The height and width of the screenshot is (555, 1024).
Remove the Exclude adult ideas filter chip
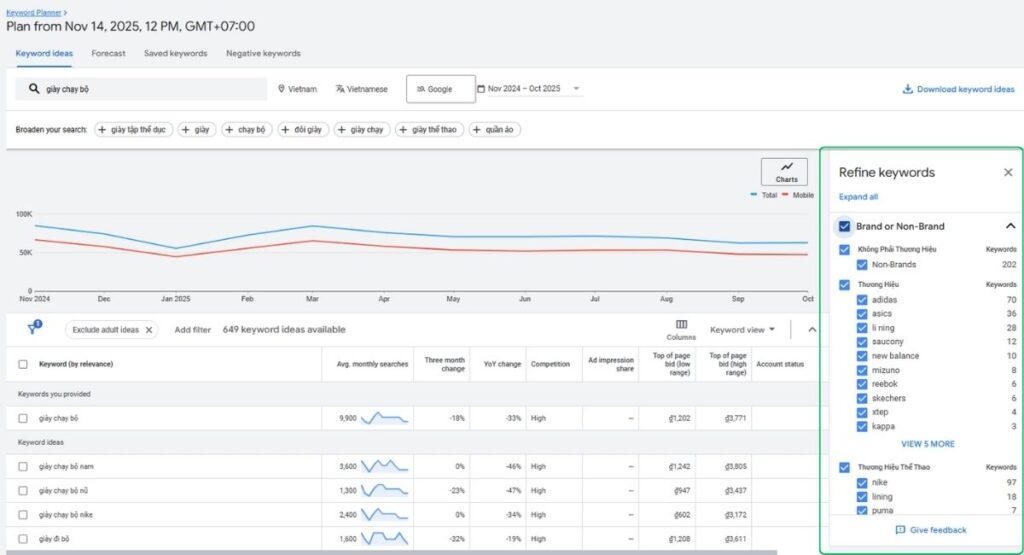click(149, 330)
